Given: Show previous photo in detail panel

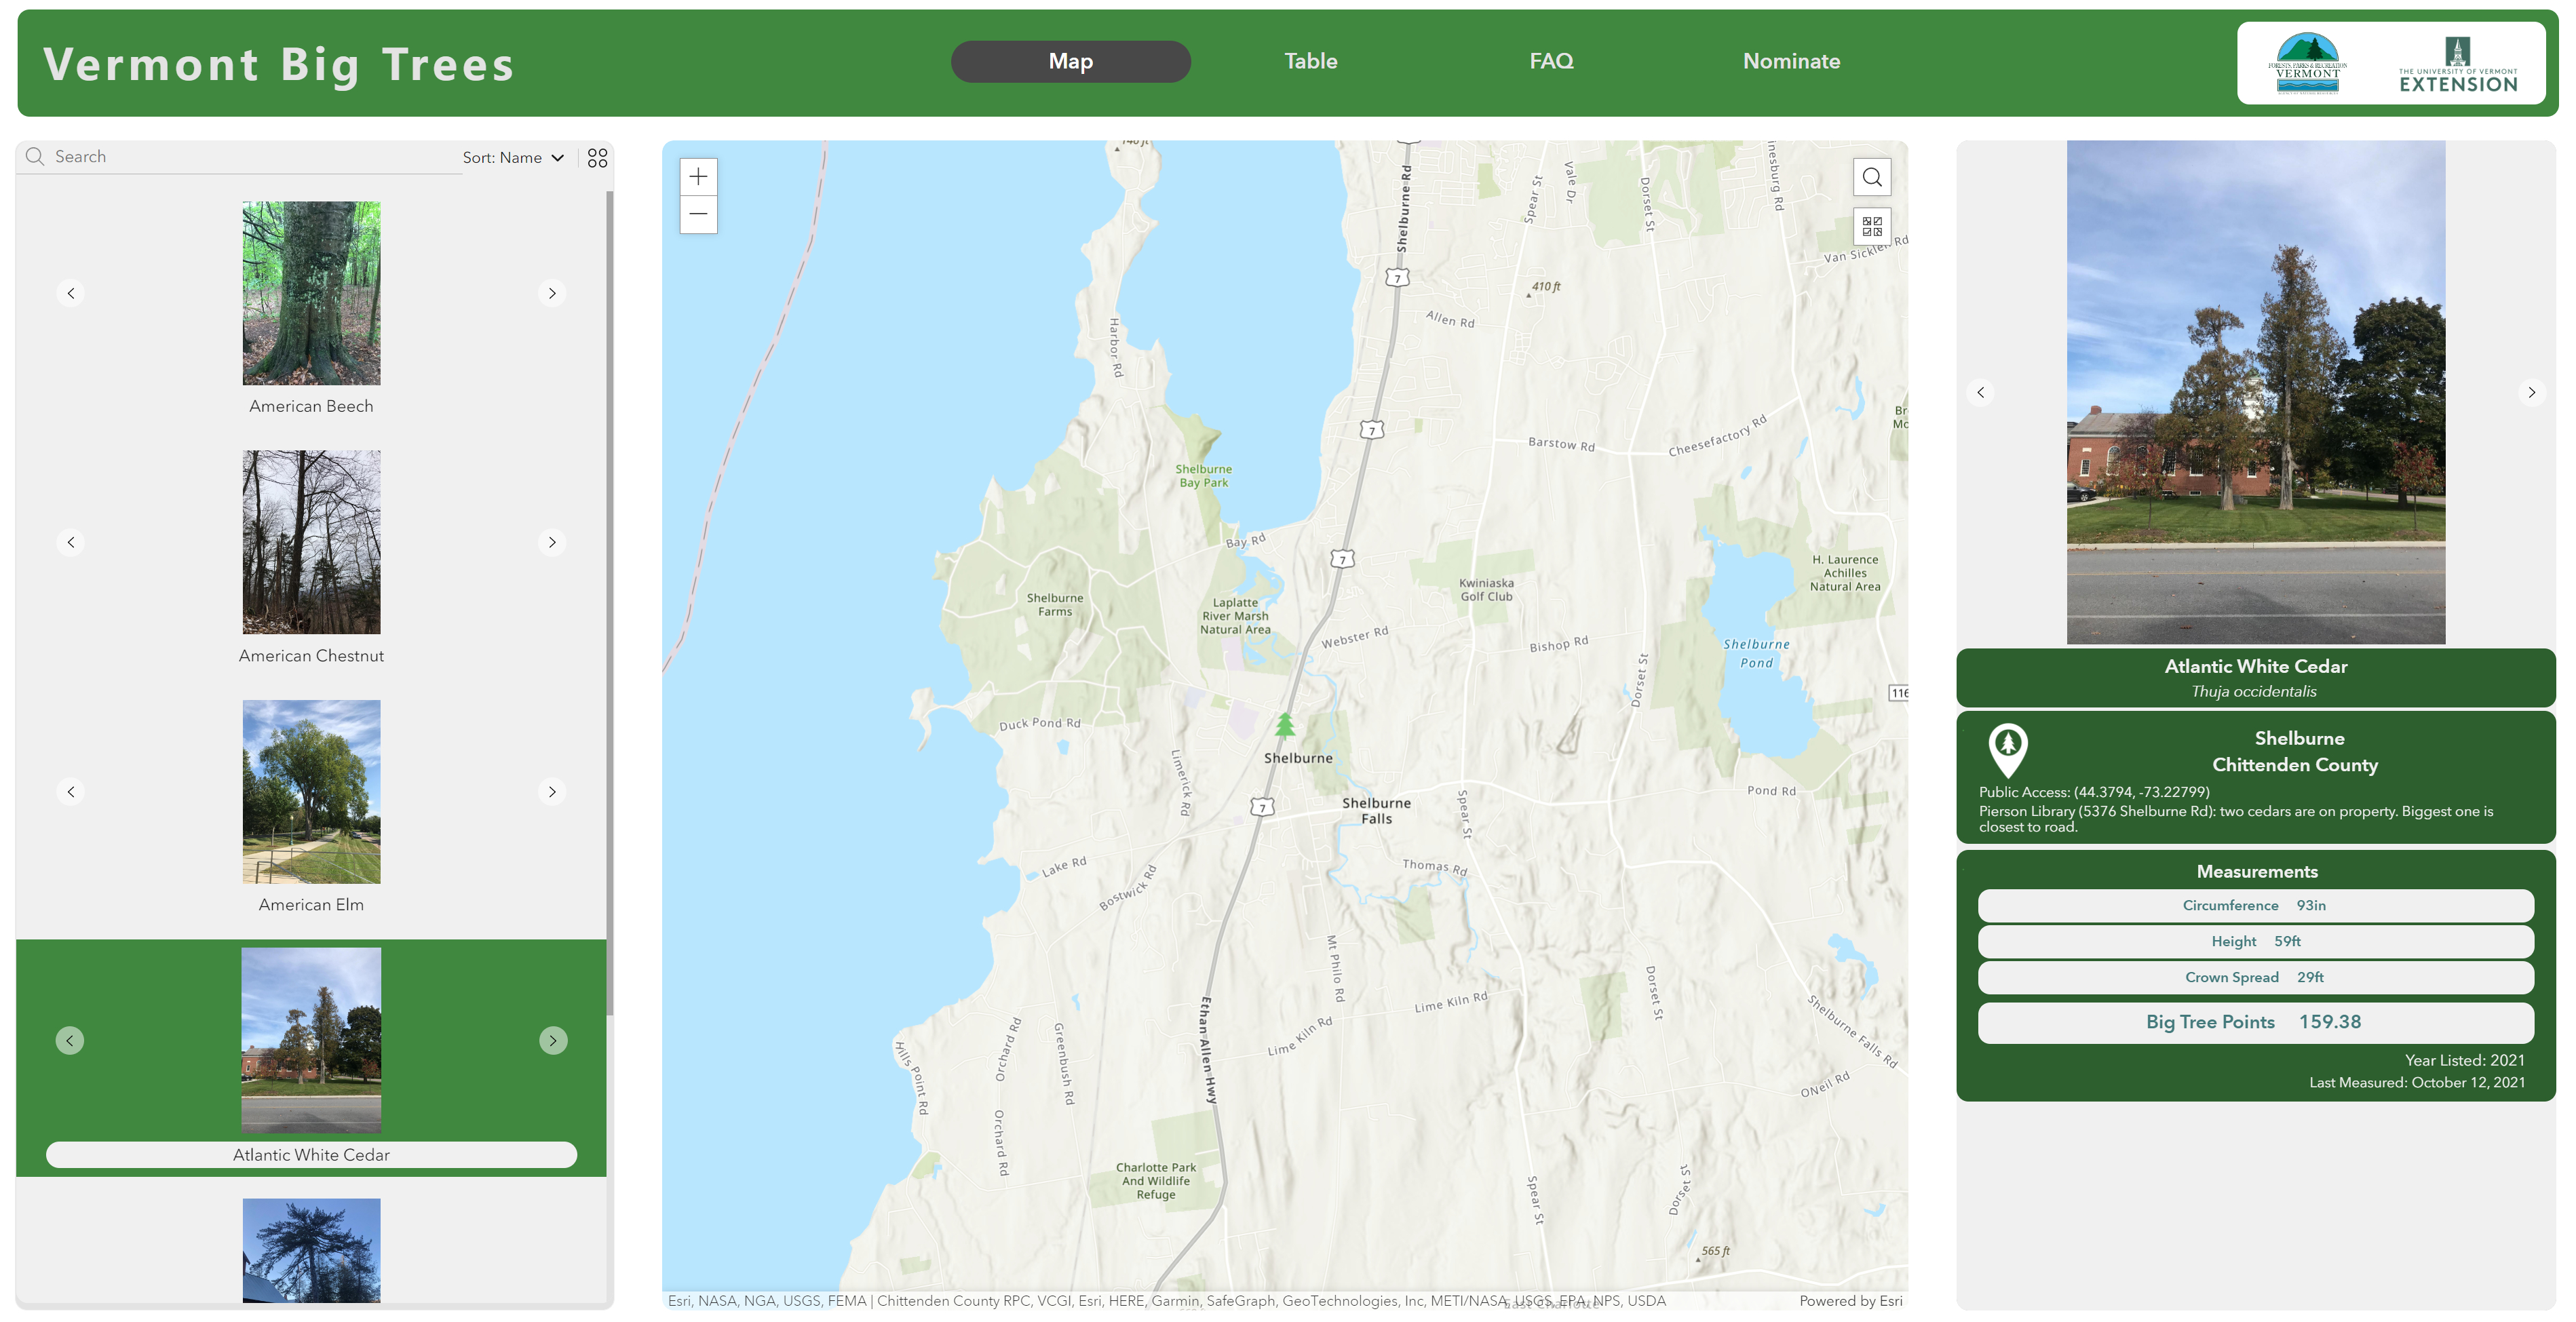Looking at the screenshot, I should (1980, 392).
